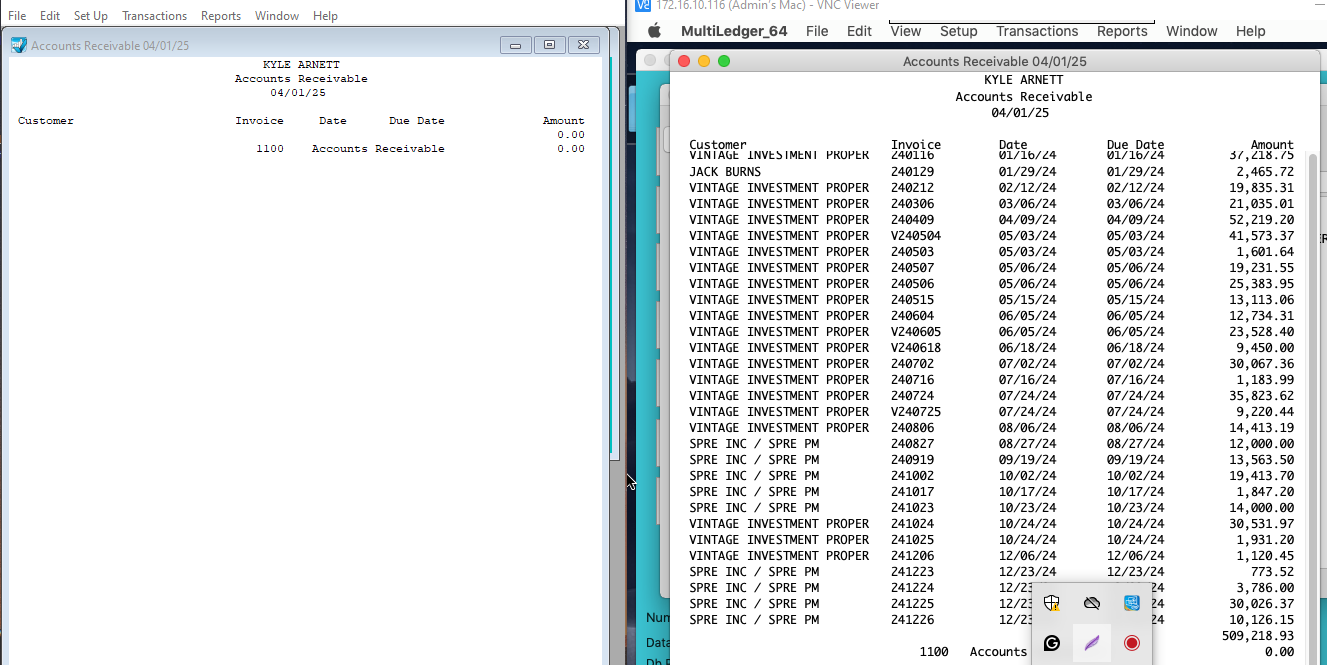Image resolution: width=1327 pixels, height=665 pixels.
Task: Open the Set Up menu in the left window
Action: tap(91, 16)
